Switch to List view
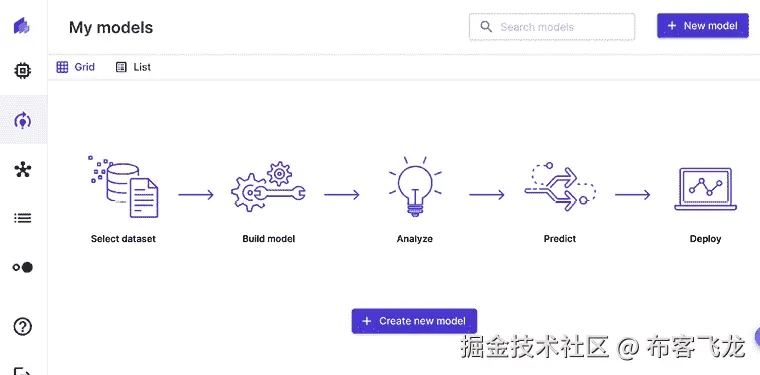The image size is (760, 375). (x=133, y=67)
